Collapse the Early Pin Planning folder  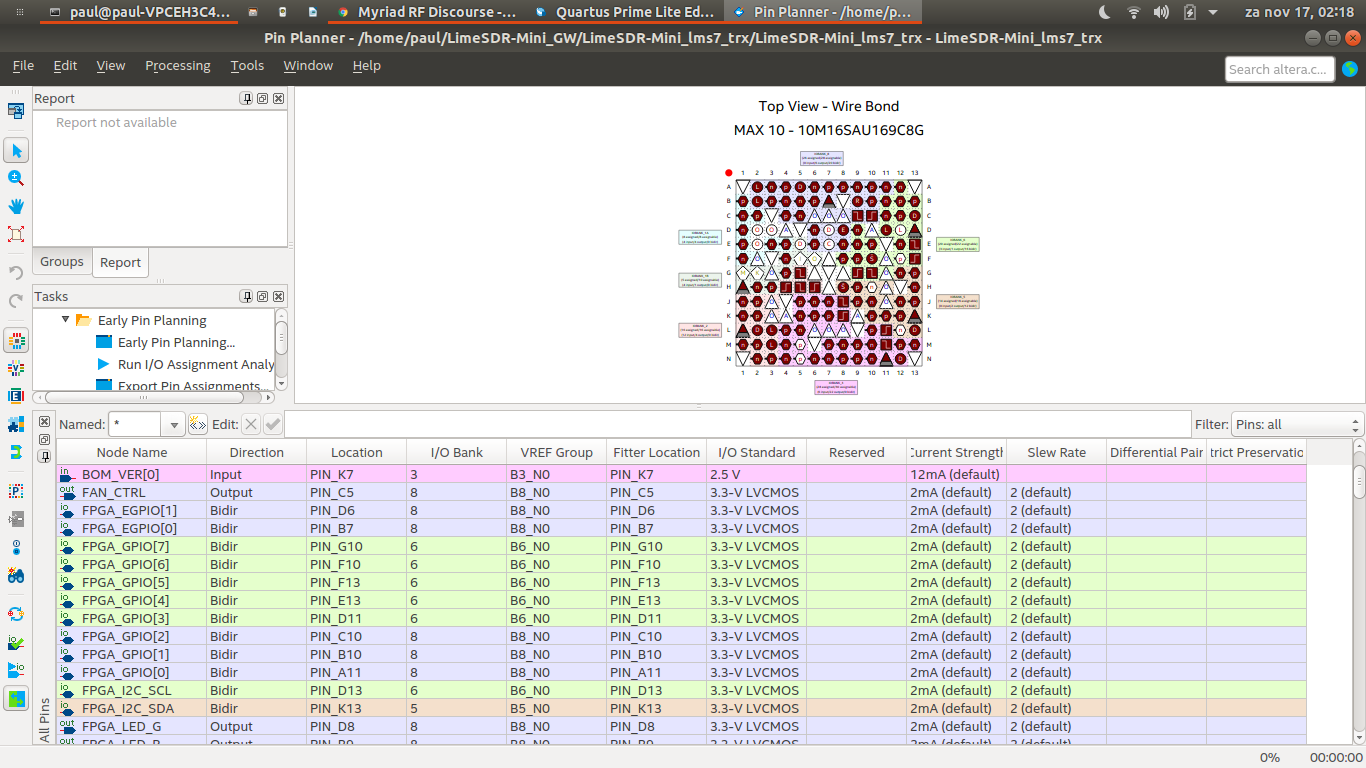(x=66, y=320)
